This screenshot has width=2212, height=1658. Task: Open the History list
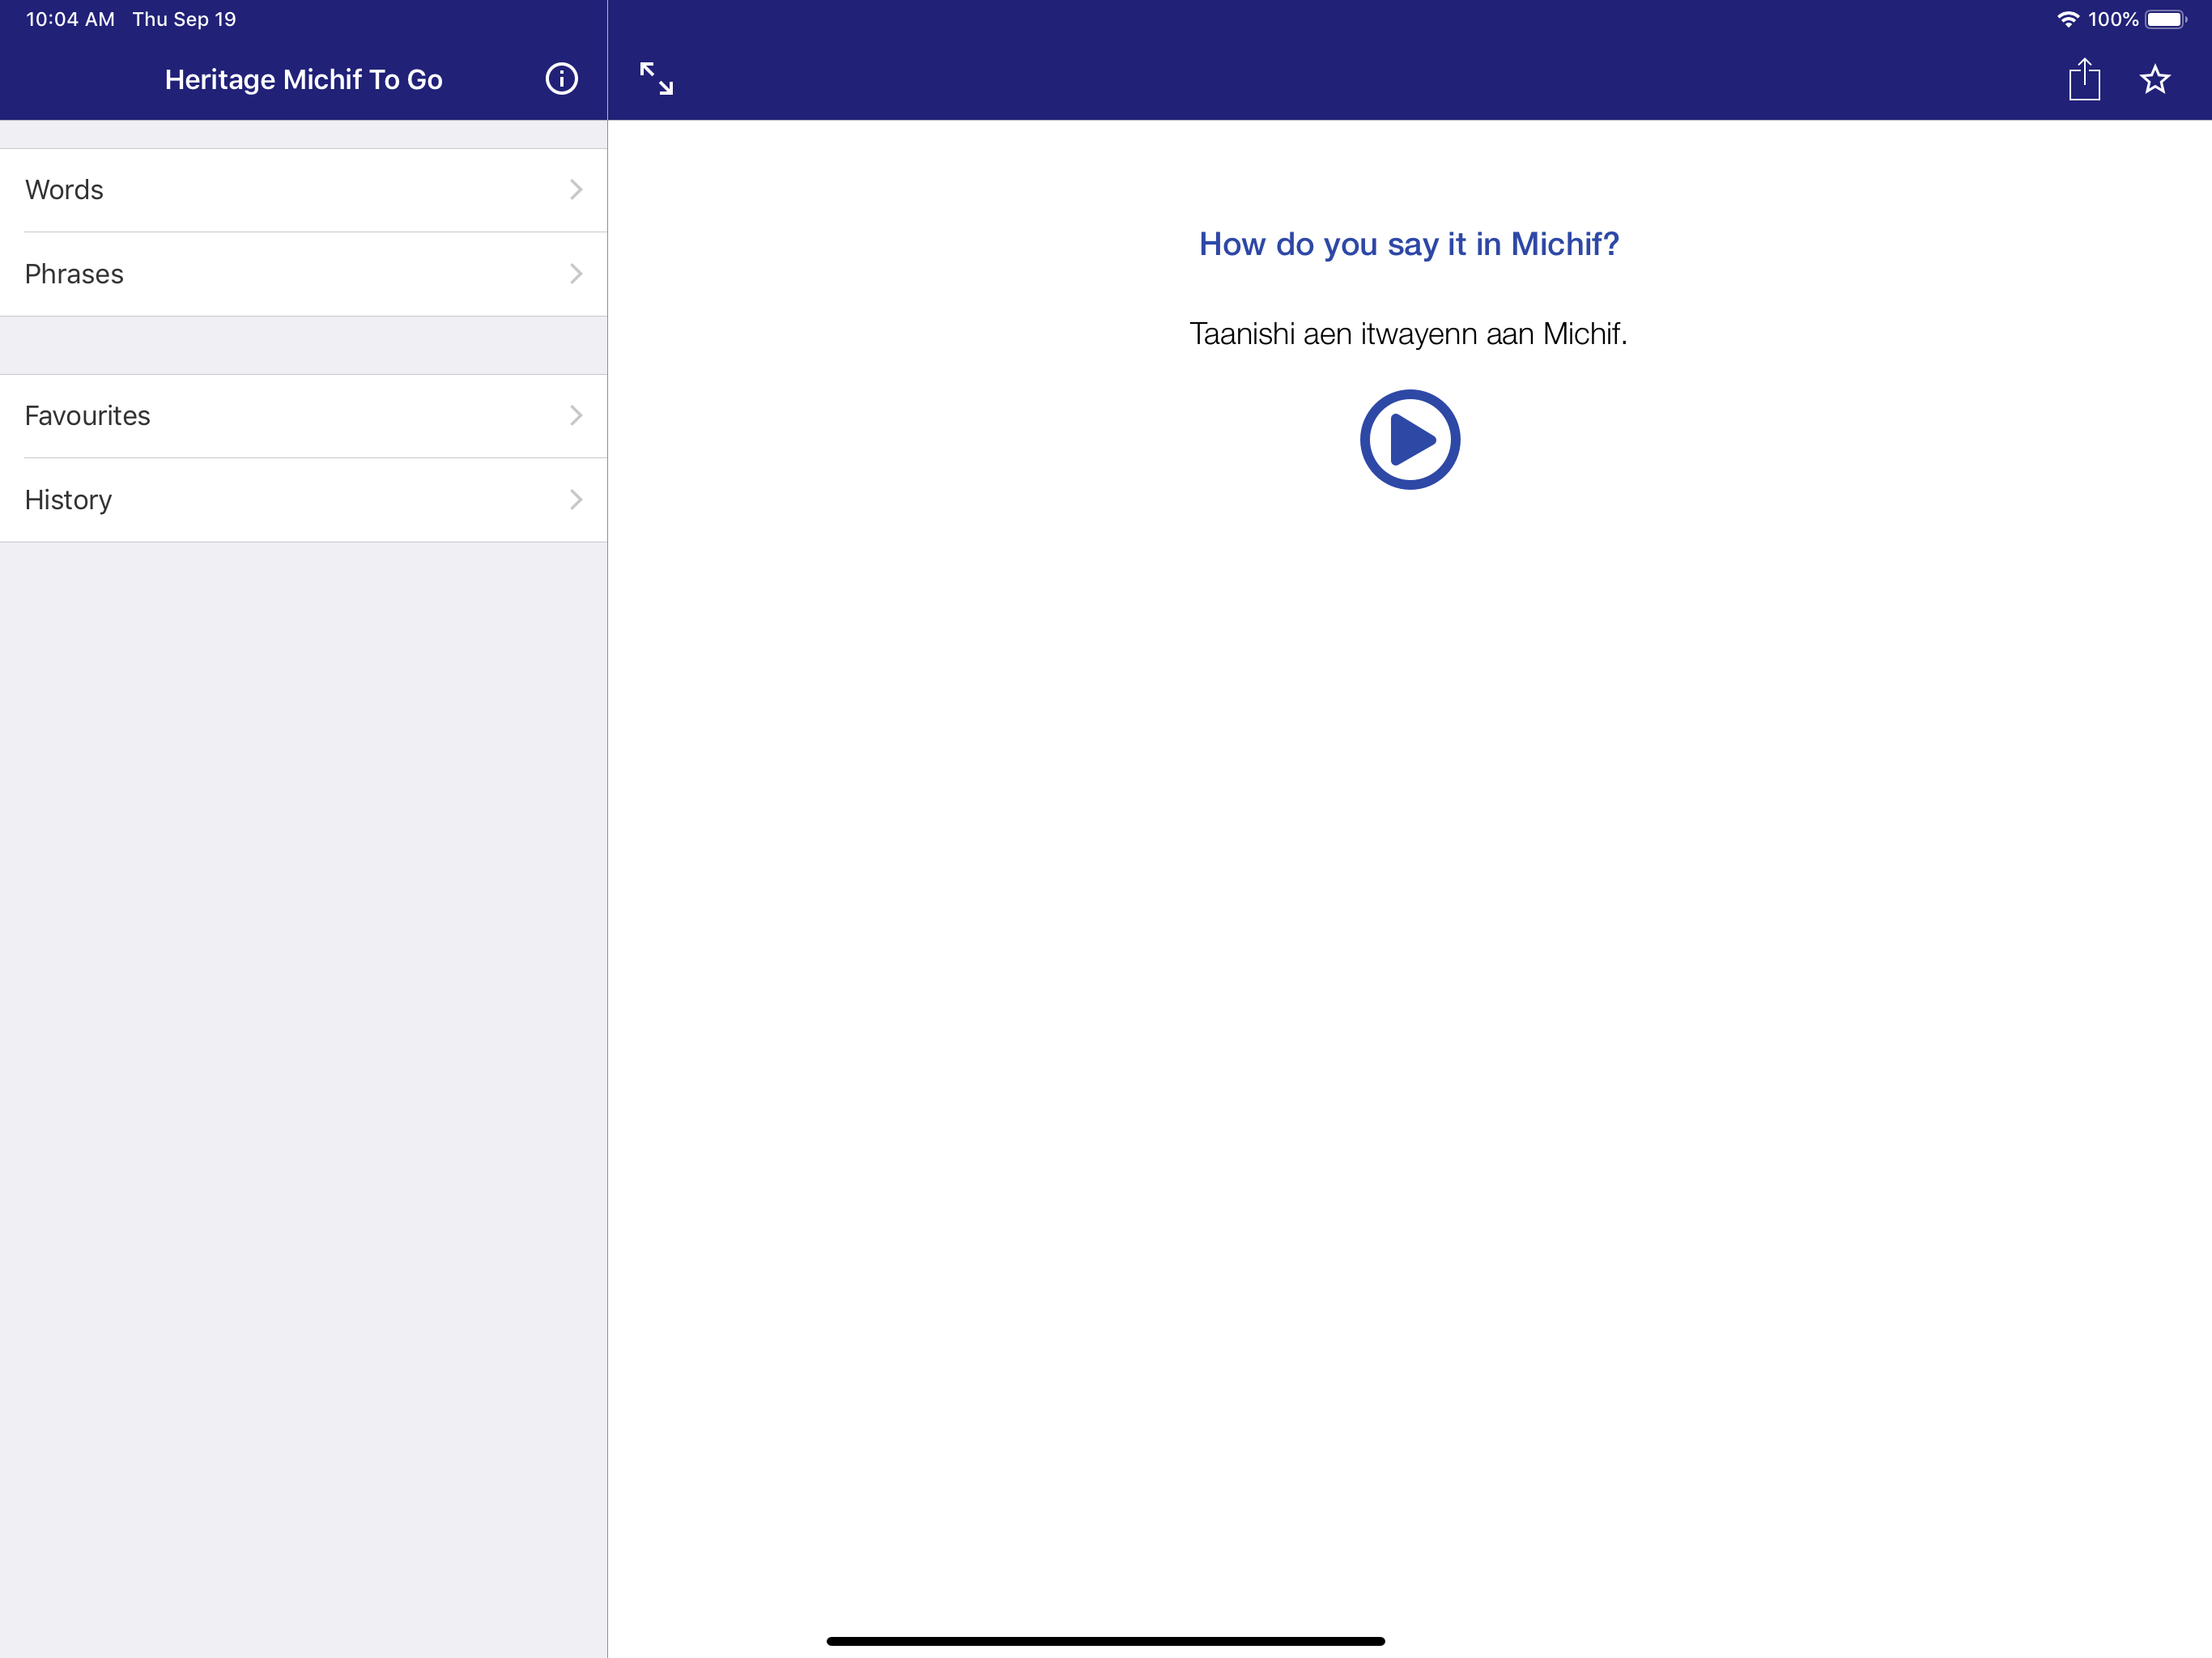pos(303,500)
